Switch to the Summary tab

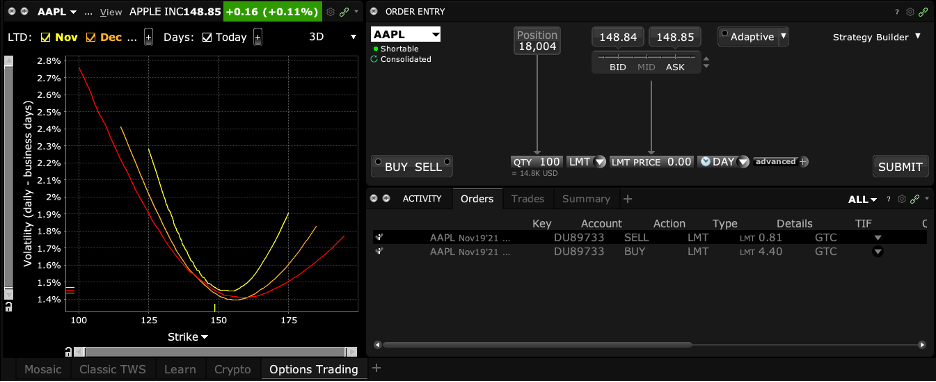coord(586,199)
